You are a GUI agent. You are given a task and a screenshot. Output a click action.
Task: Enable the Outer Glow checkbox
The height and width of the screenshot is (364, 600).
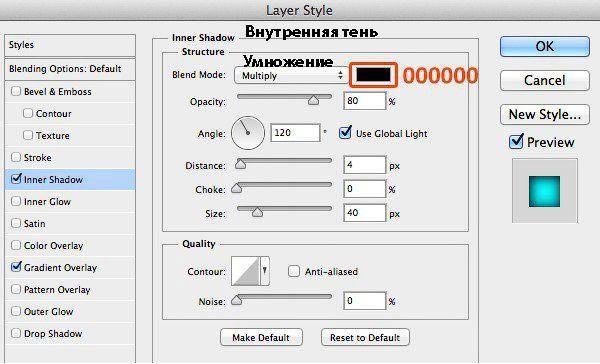click(x=16, y=311)
